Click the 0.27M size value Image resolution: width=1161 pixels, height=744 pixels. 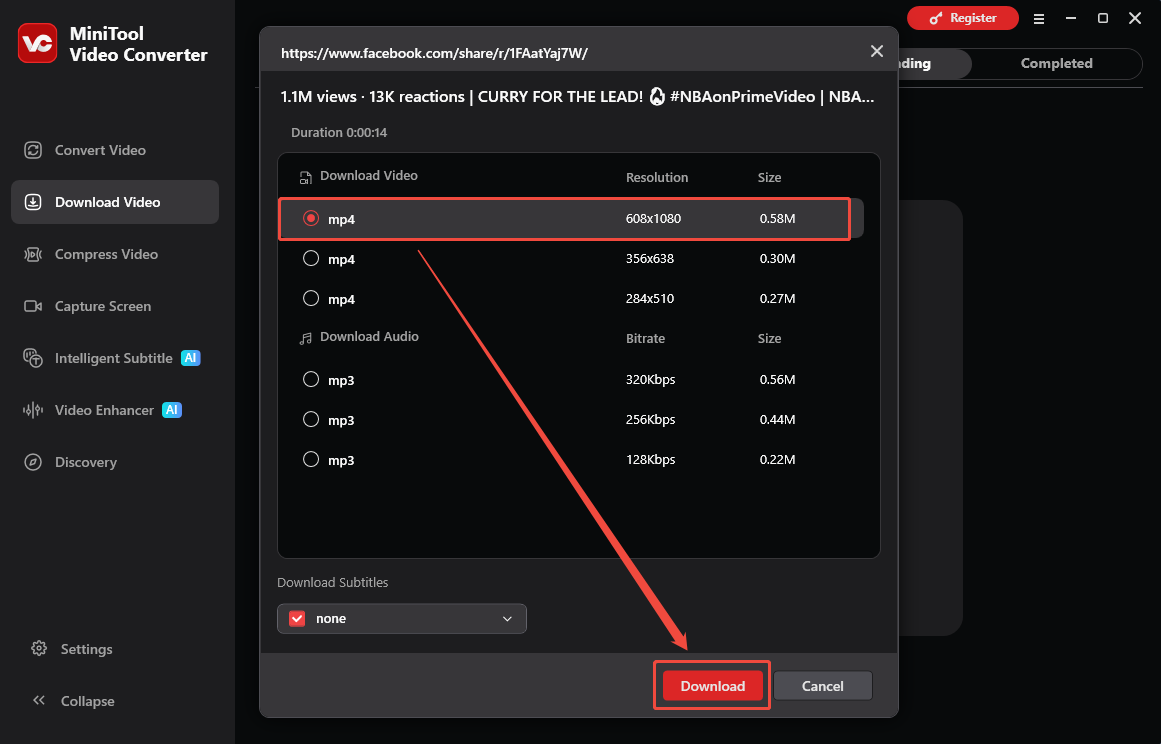777,298
